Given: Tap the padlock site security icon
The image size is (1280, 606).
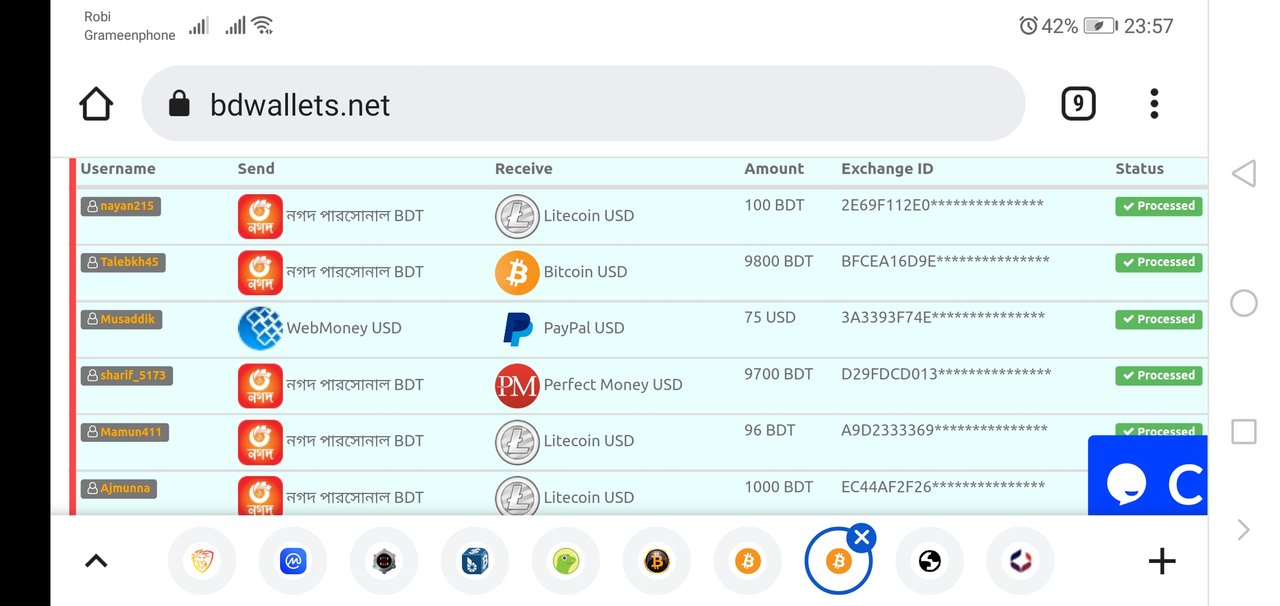Looking at the screenshot, I should [x=179, y=104].
